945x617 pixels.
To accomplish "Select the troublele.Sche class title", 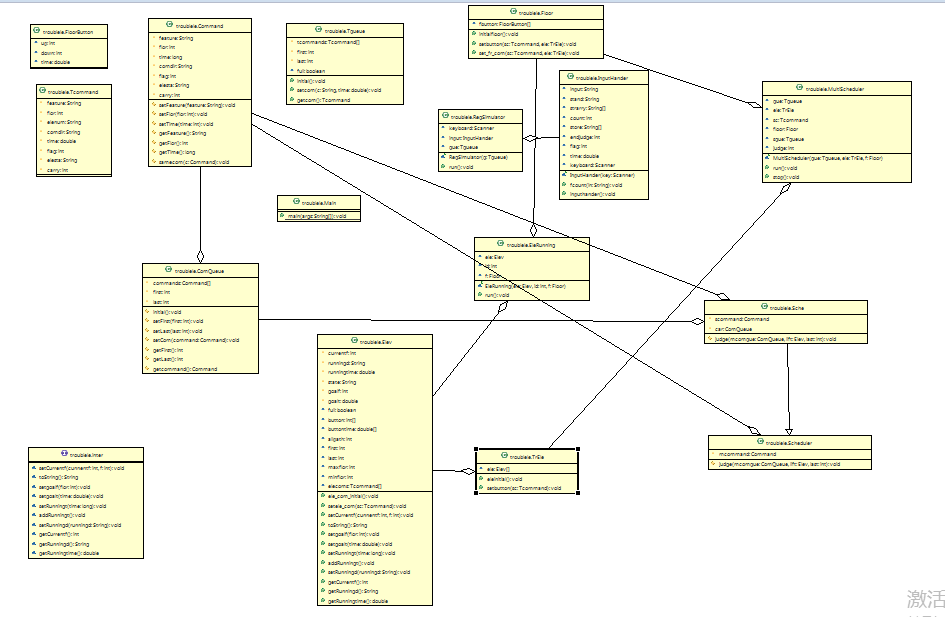I will click(787, 308).
